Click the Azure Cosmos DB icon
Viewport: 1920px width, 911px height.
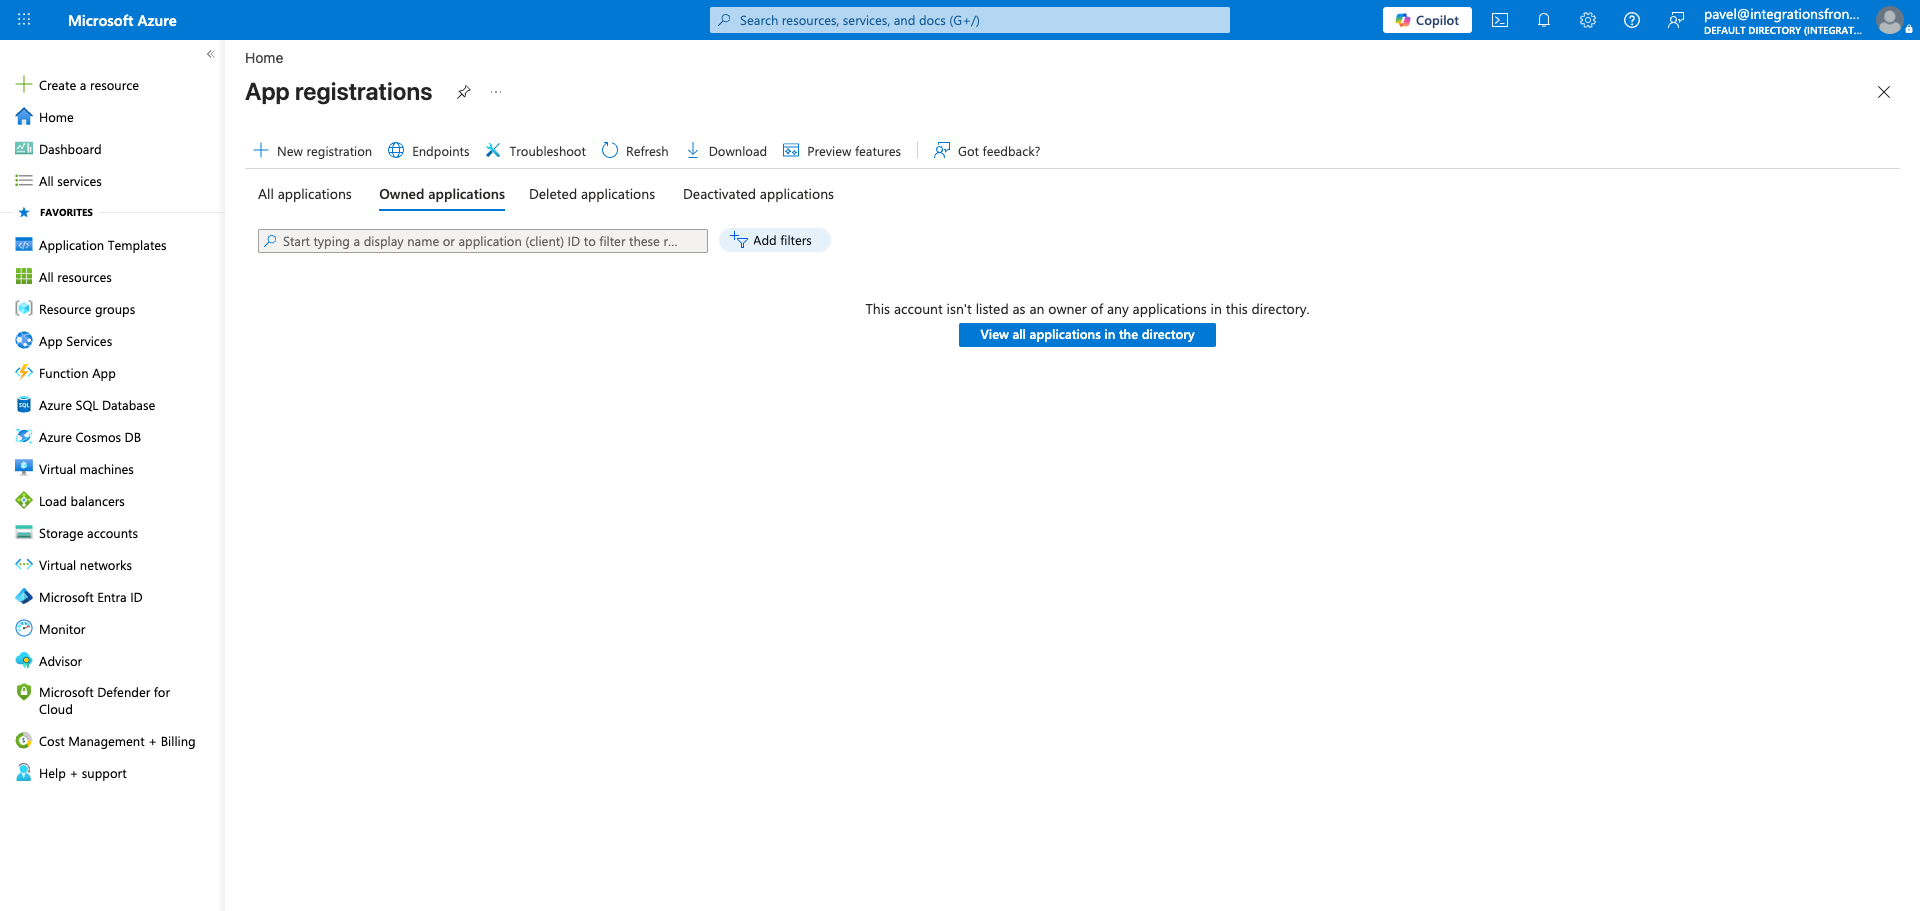click(24, 437)
